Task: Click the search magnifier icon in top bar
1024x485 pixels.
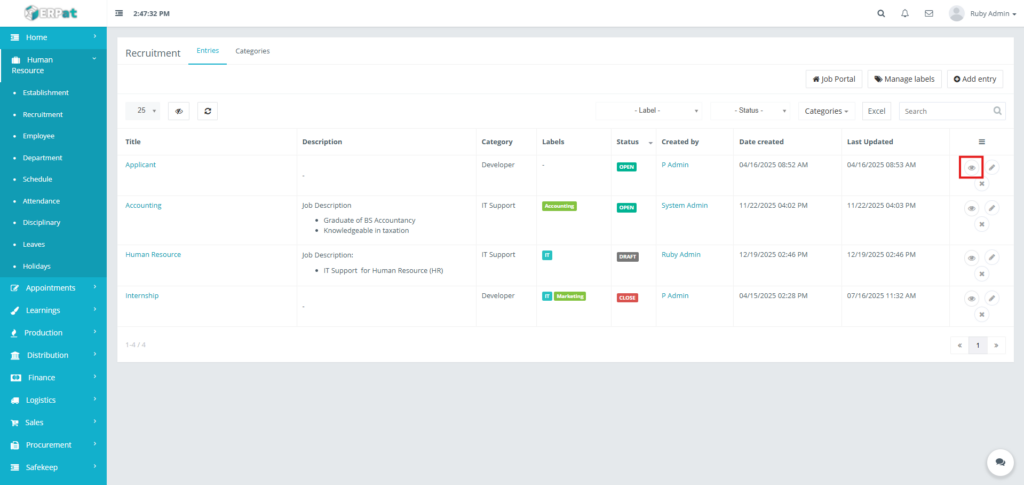Action: [880, 14]
